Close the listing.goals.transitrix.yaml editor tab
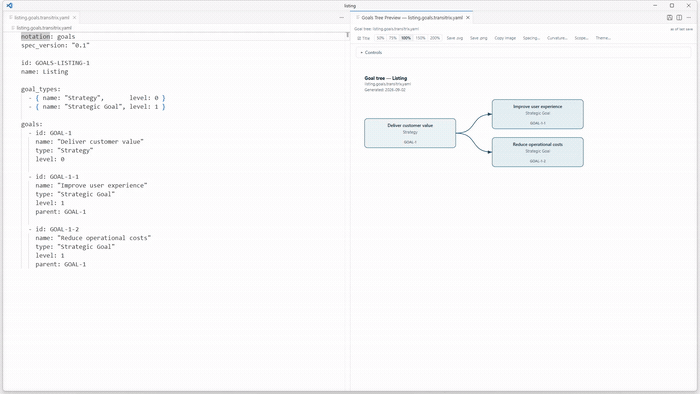The height and width of the screenshot is (394, 700). point(75,18)
